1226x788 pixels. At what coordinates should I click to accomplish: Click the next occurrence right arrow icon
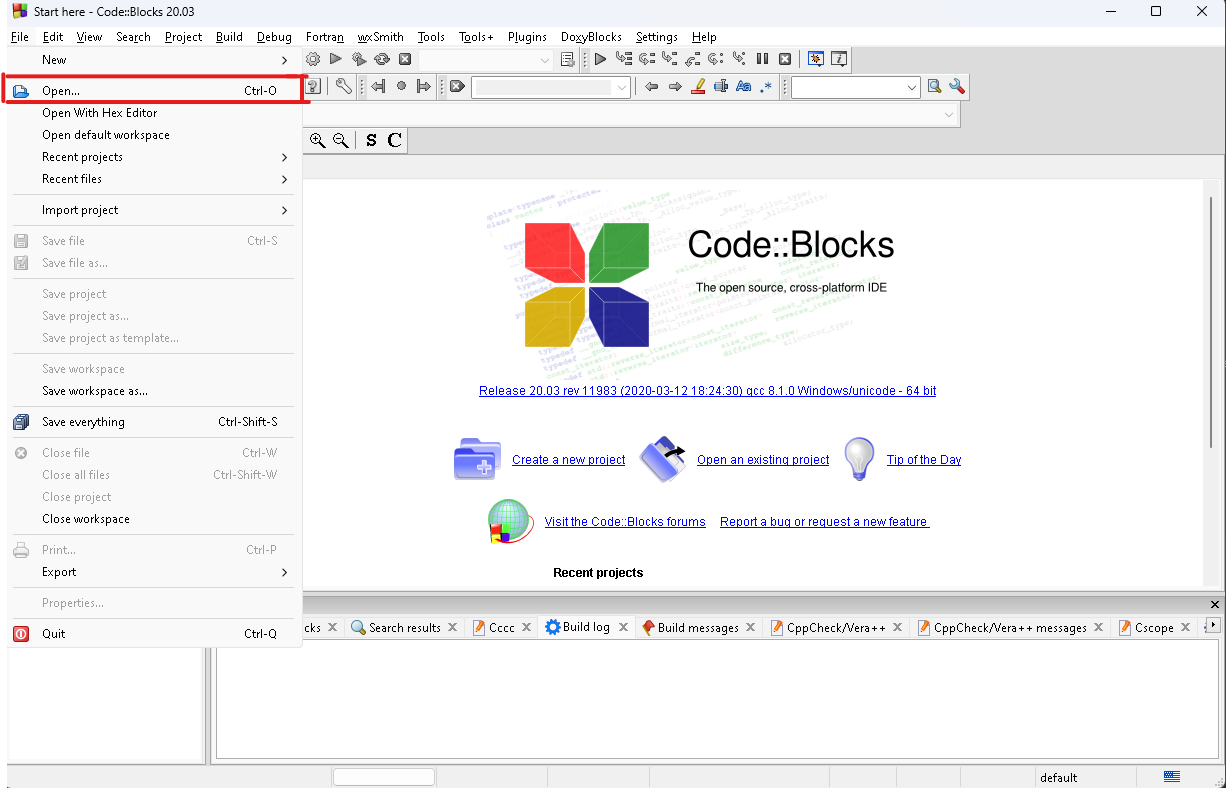(x=675, y=87)
